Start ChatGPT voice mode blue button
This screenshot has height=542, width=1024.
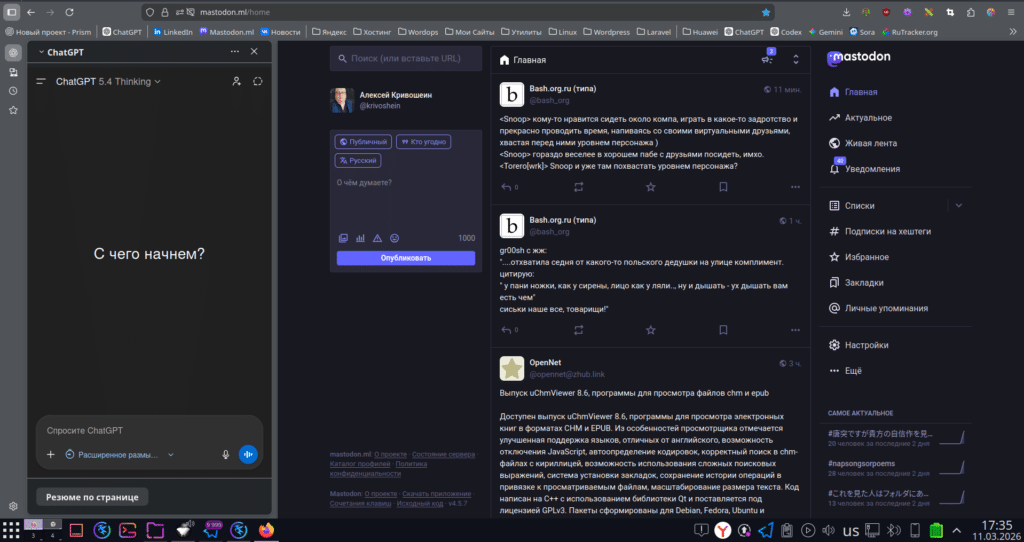point(248,454)
